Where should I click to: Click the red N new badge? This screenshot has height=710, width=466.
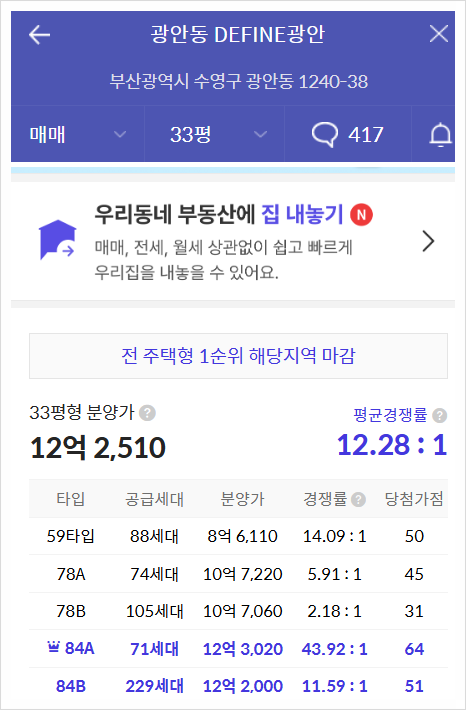point(361,215)
